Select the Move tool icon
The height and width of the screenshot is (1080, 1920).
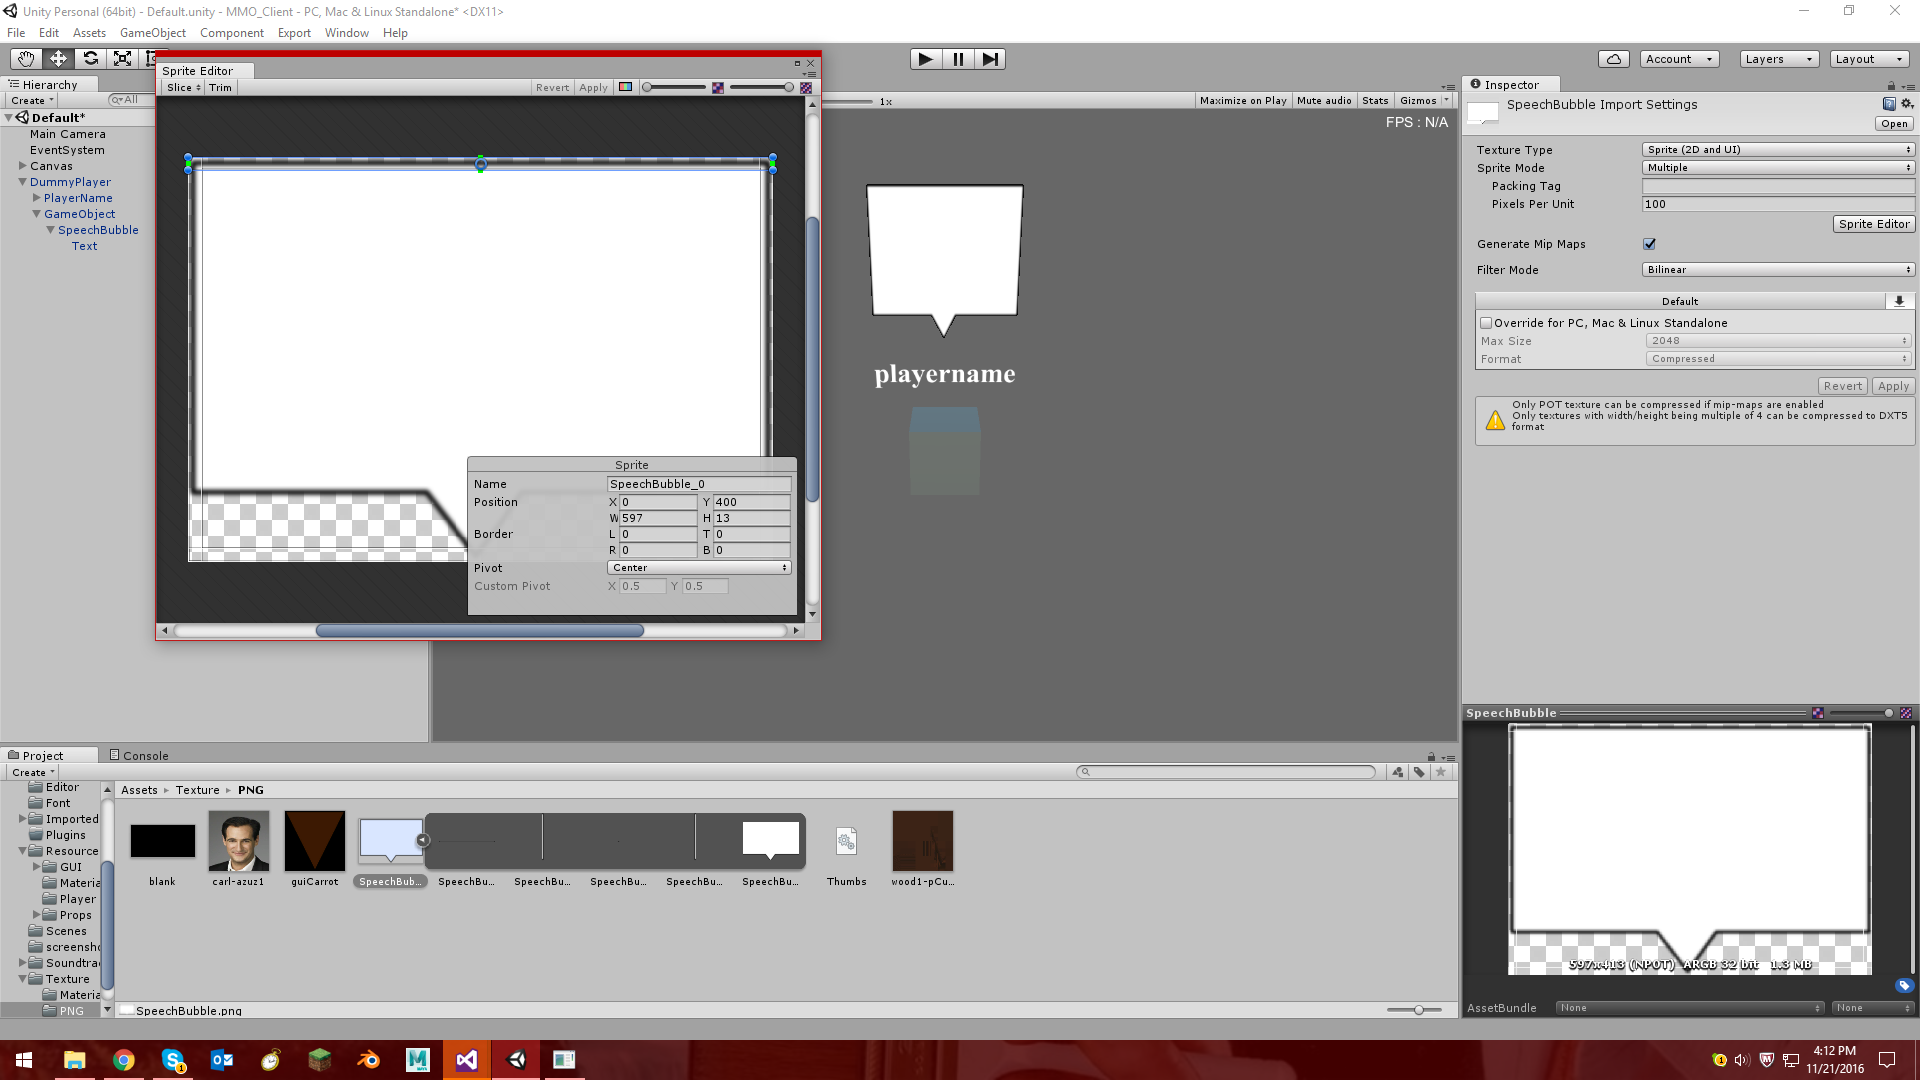(58, 59)
